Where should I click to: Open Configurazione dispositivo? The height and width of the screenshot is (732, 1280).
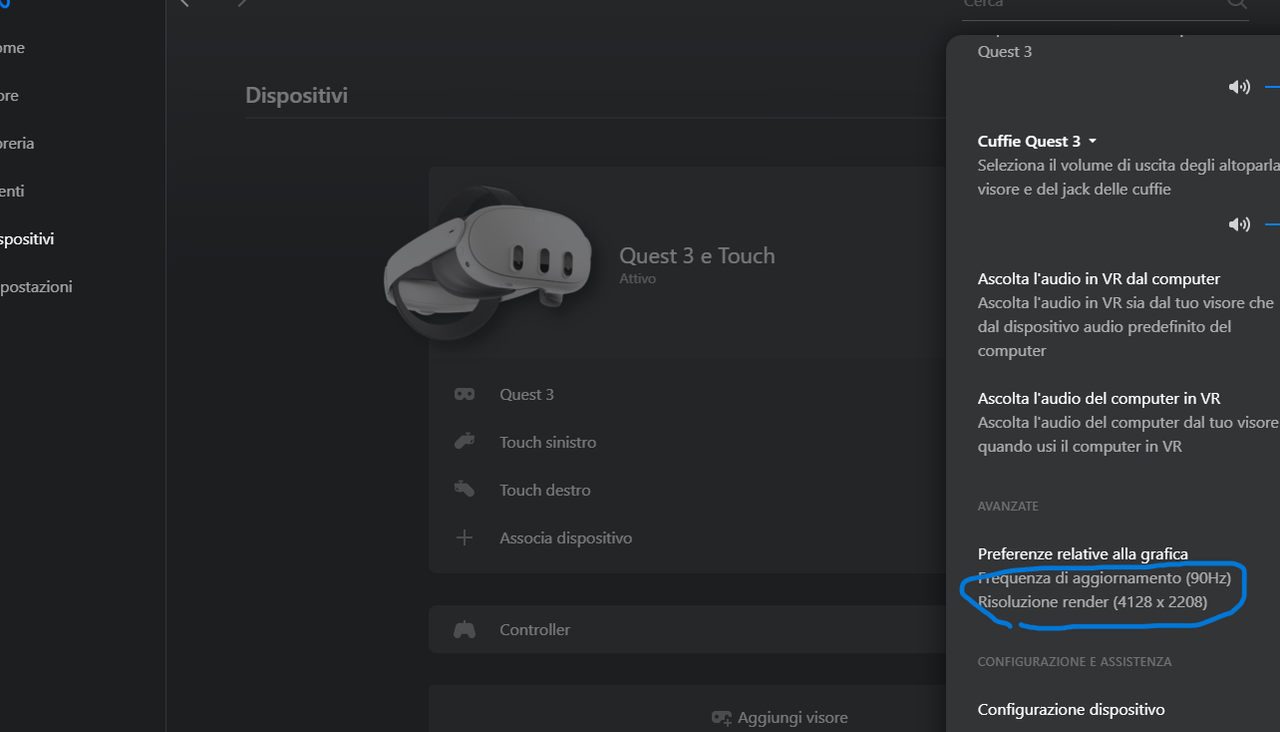(x=1071, y=709)
